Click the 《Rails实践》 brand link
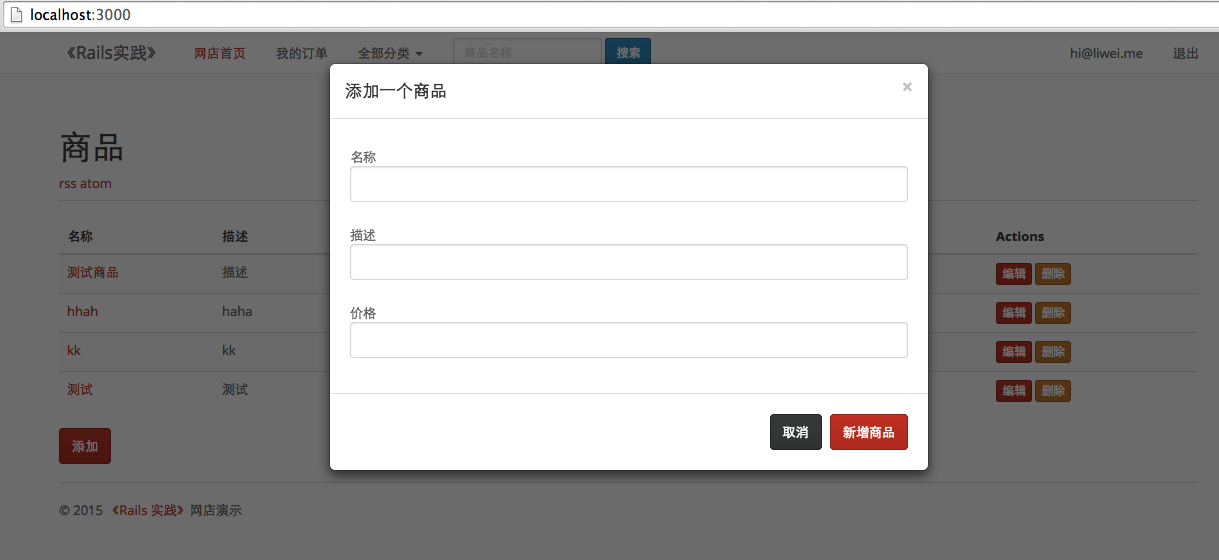Image resolution: width=1219 pixels, height=560 pixels. coord(111,53)
